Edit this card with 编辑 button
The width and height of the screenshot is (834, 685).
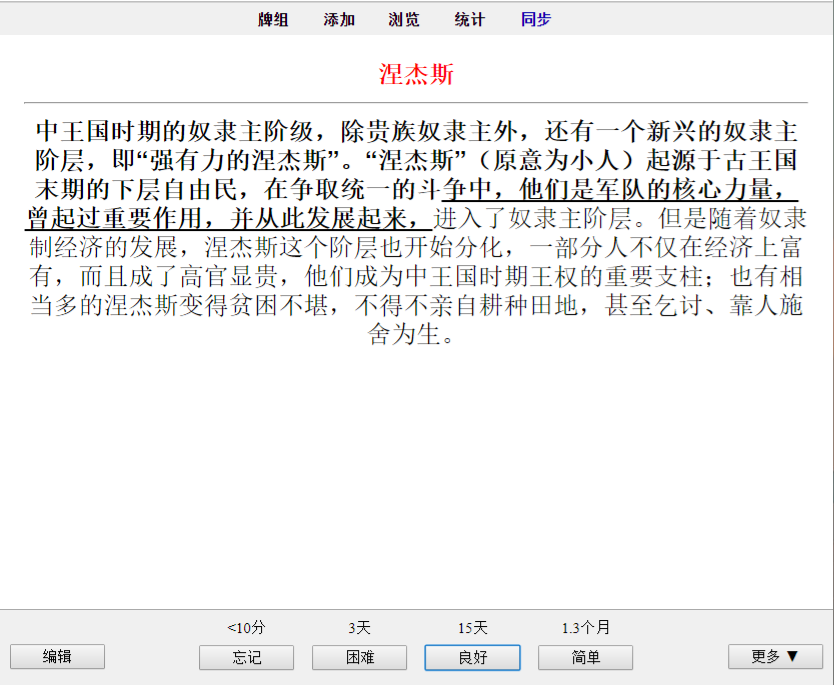pyautogui.click(x=57, y=657)
